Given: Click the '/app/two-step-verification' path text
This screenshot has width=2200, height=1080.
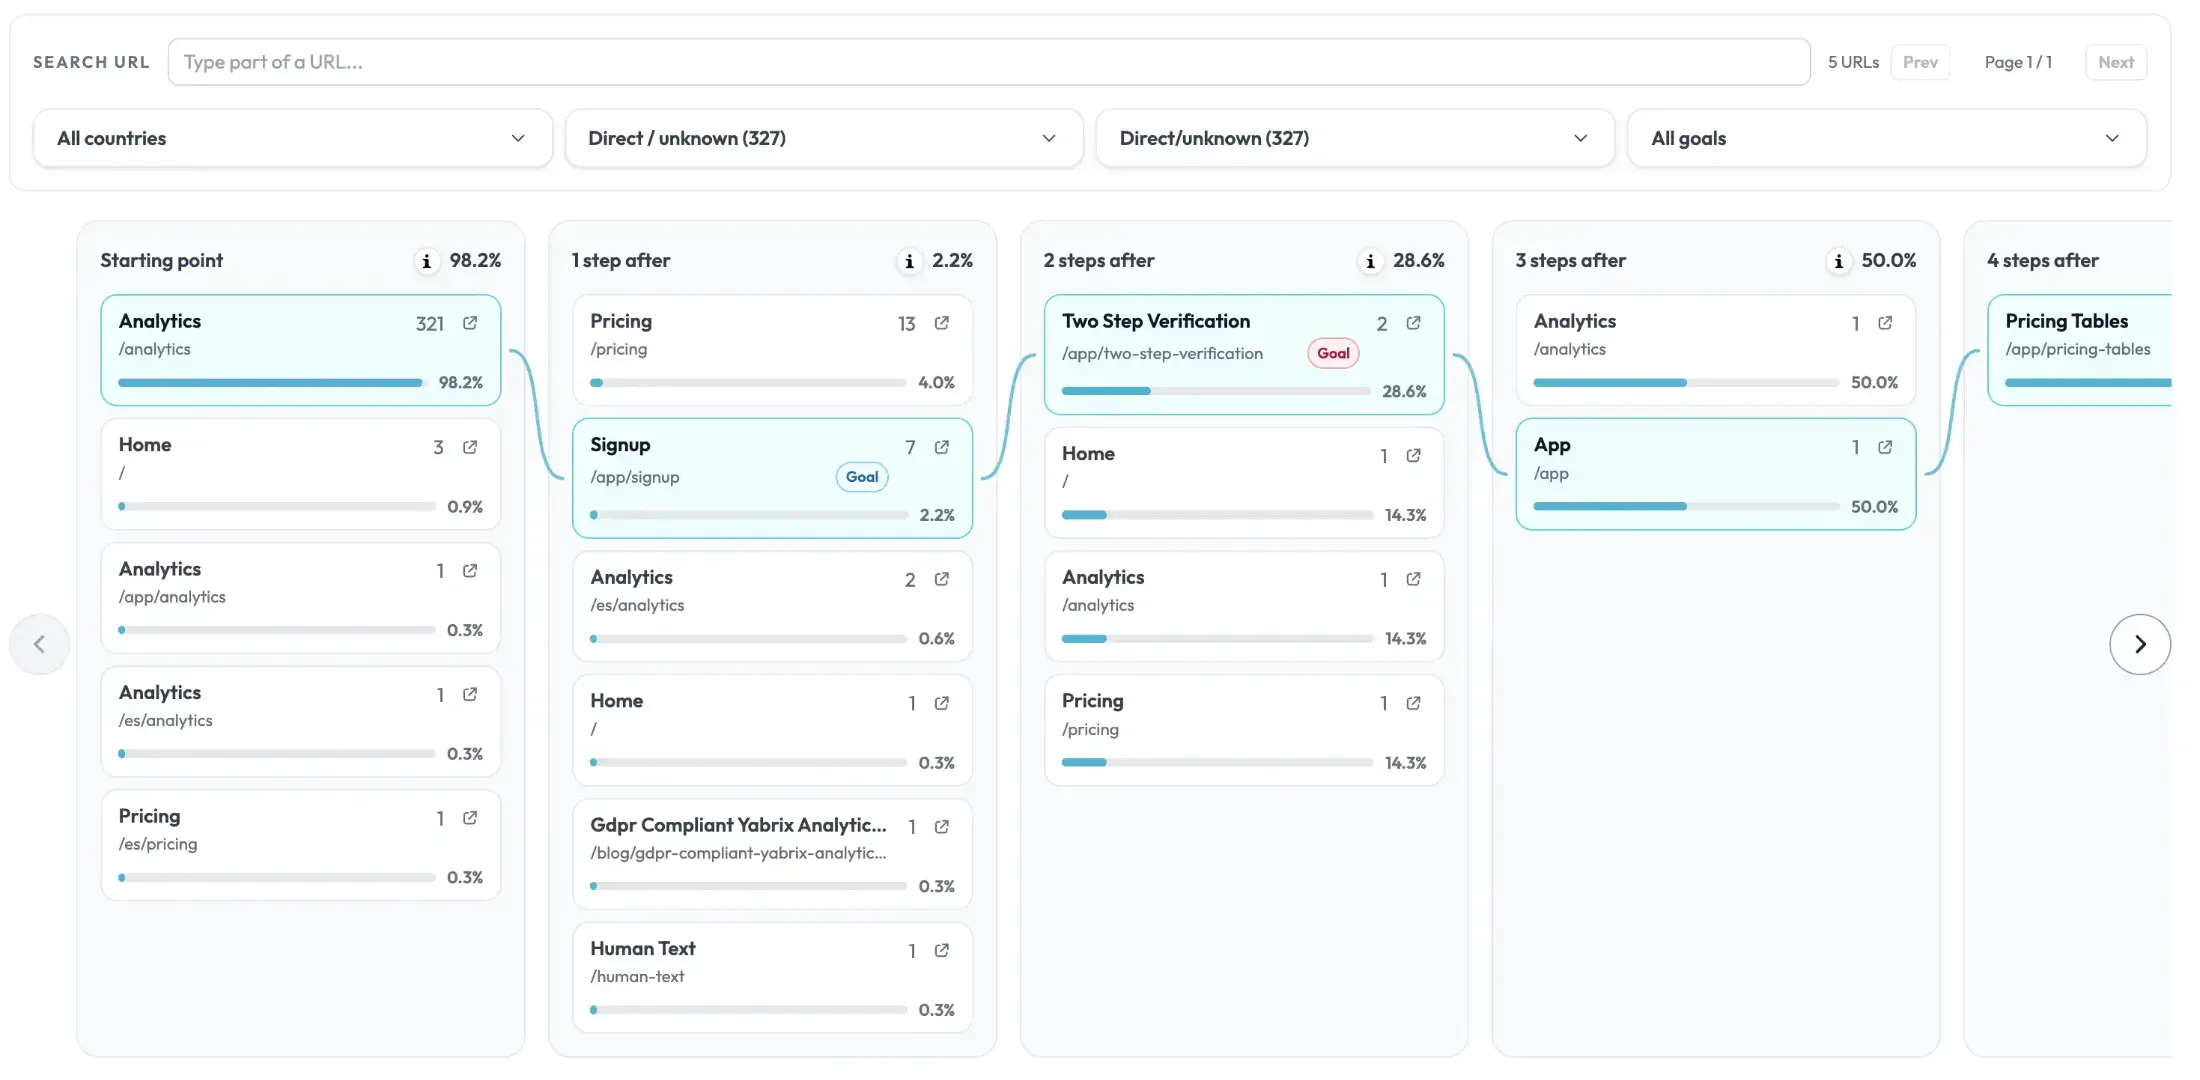Looking at the screenshot, I should click(x=1162, y=354).
